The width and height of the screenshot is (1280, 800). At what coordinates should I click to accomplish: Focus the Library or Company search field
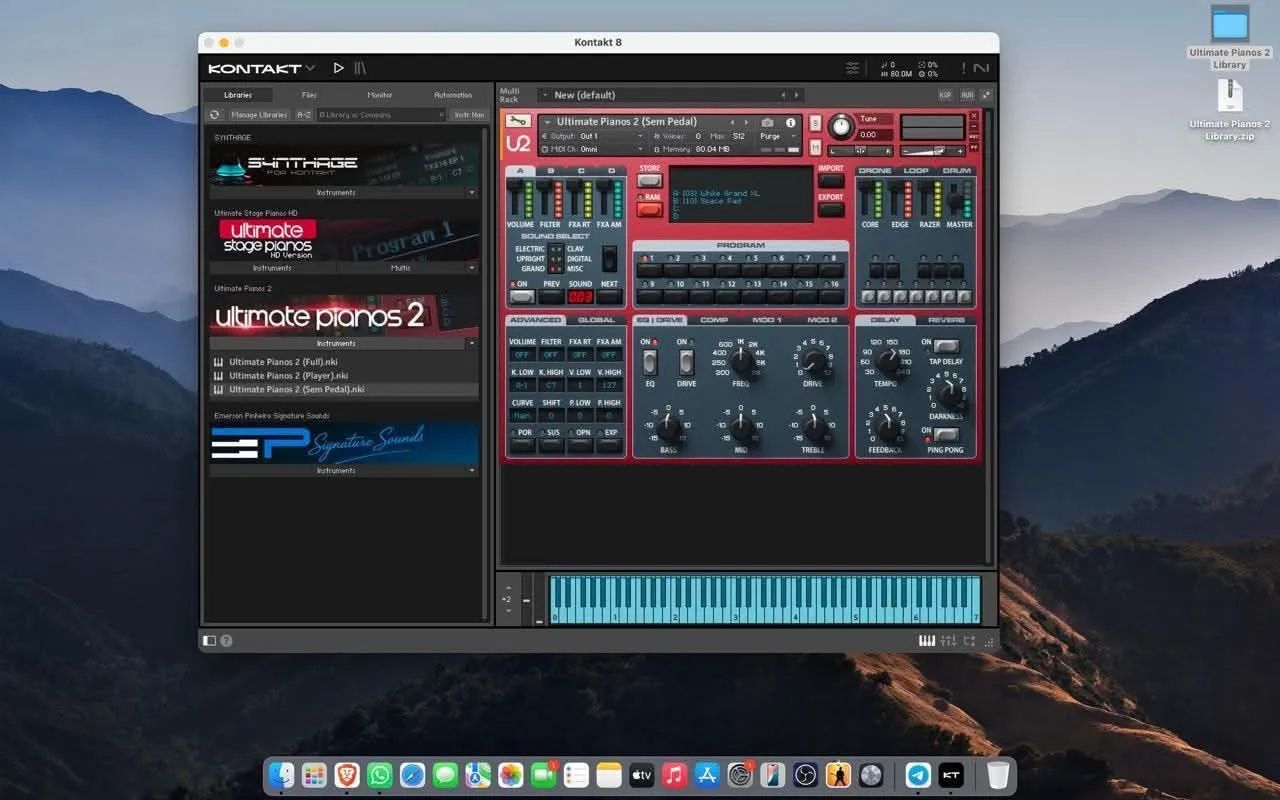click(x=381, y=115)
